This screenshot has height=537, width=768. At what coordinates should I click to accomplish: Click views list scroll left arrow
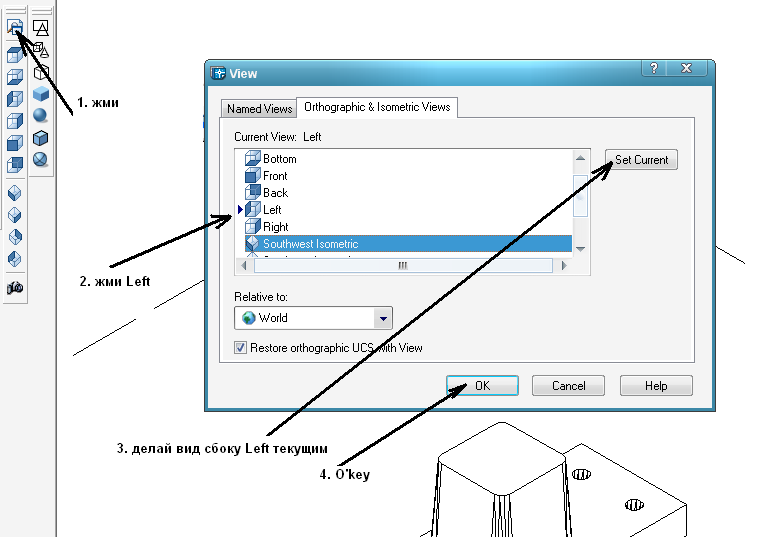[x=244, y=266]
